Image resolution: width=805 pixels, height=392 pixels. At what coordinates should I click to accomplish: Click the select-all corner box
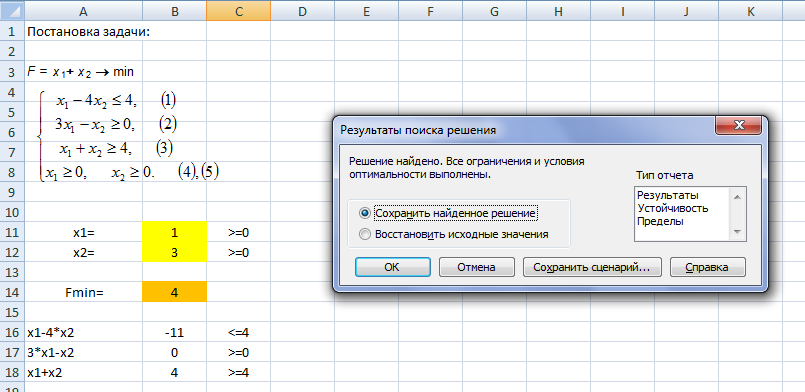[11, 11]
